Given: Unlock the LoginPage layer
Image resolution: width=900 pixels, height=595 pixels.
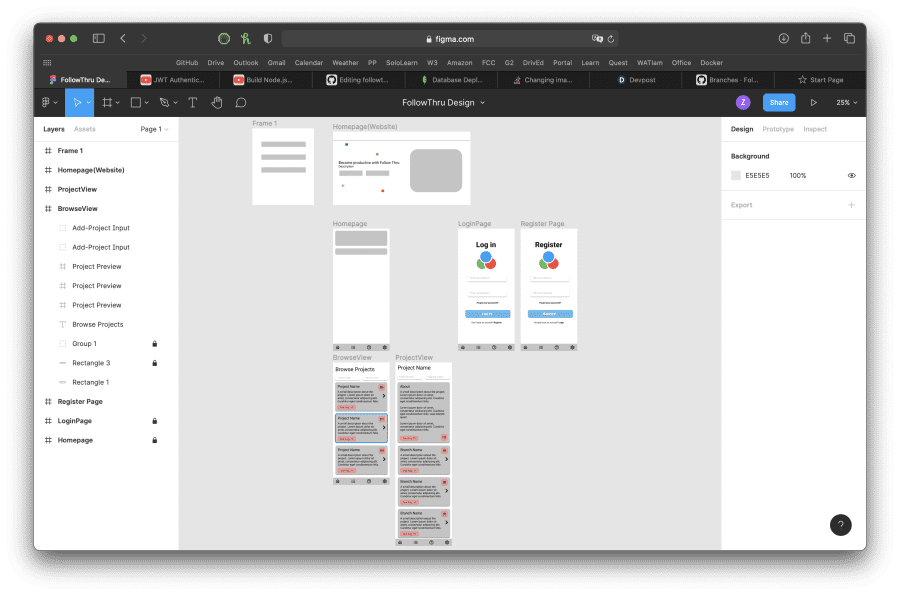Looking at the screenshot, I should tap(154, 421).
